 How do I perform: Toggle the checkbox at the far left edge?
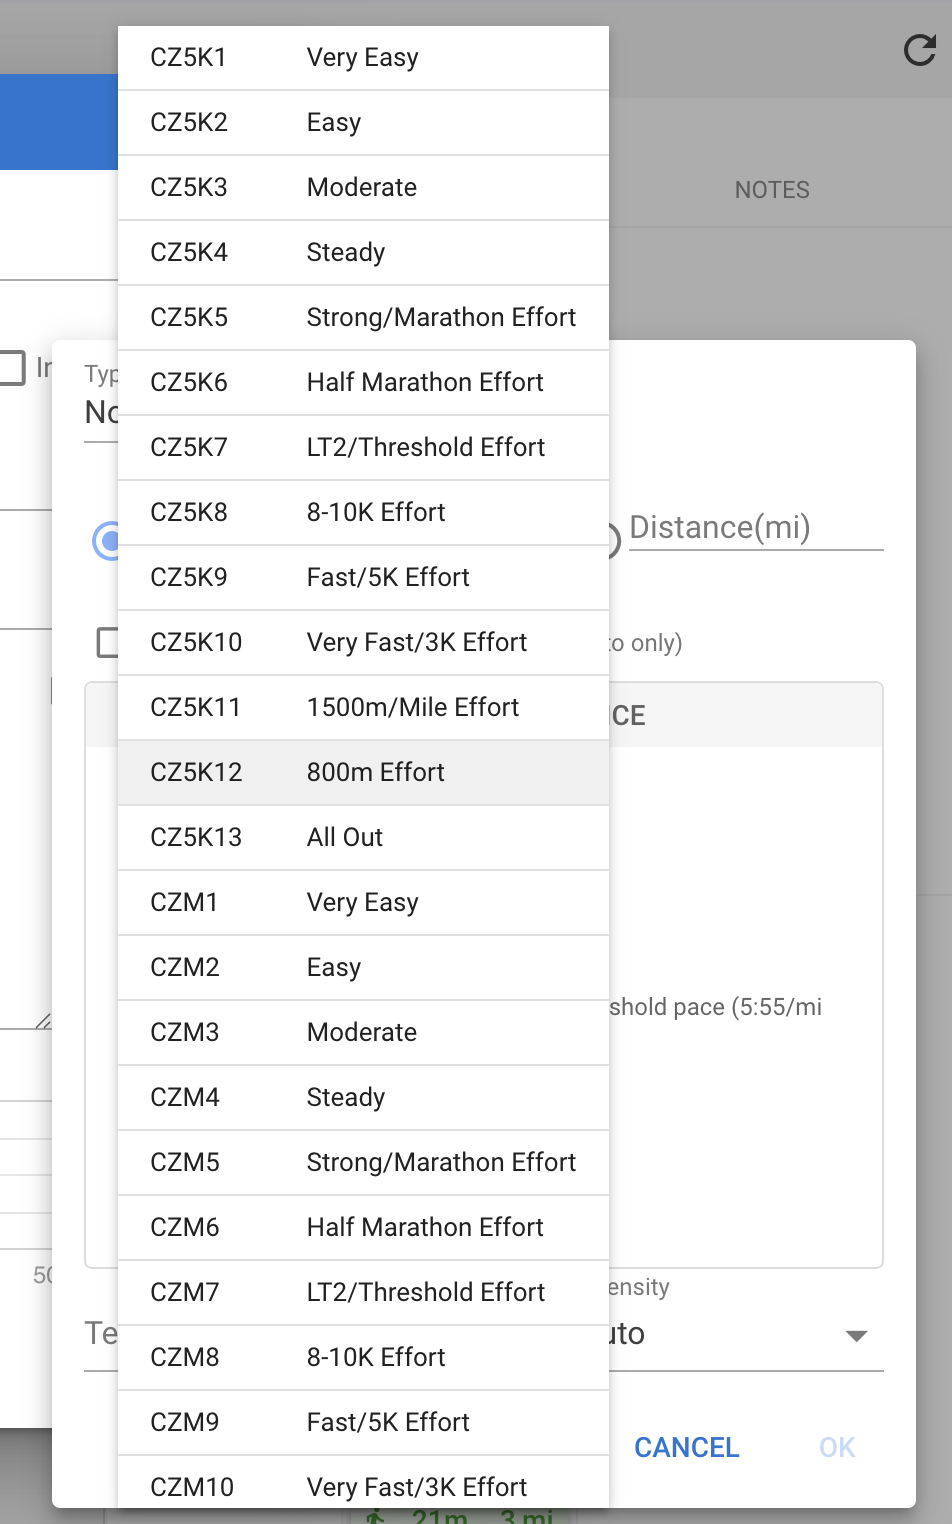[x=12, y=367]
